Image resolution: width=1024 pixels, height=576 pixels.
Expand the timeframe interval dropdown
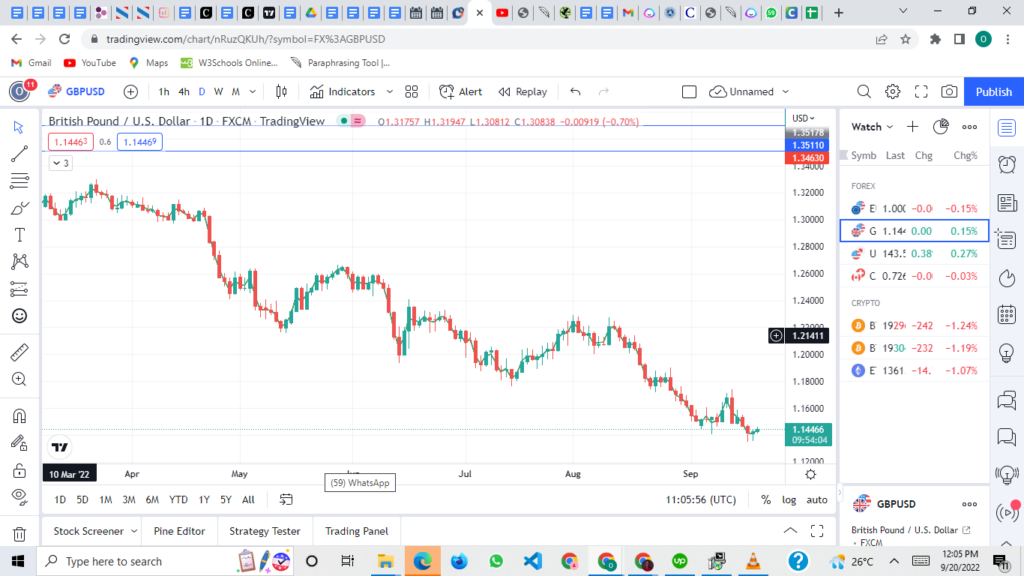(x=253, y=91)
